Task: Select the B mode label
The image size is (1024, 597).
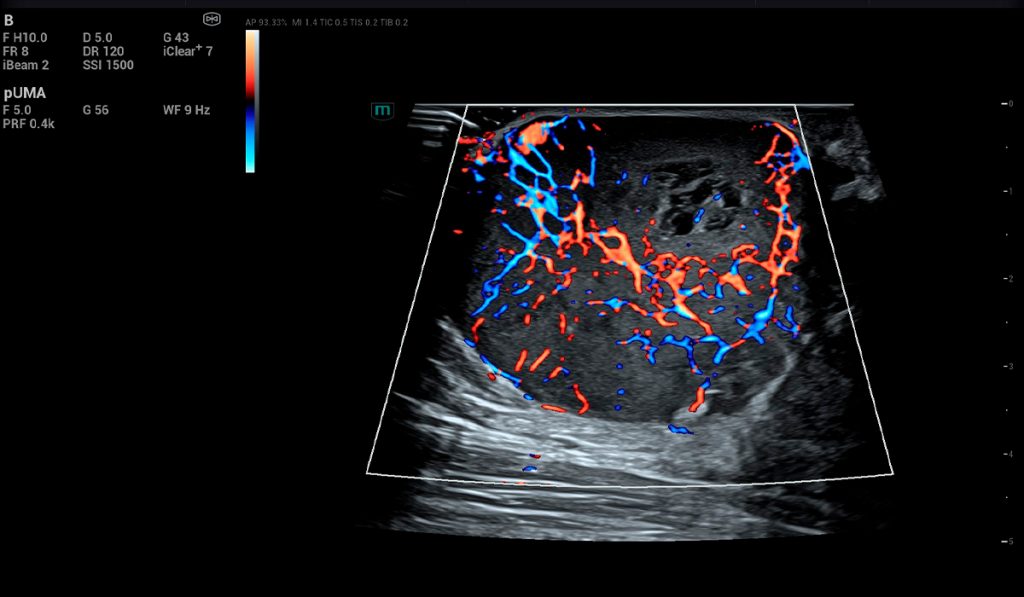Action: [x=9, y=20]
